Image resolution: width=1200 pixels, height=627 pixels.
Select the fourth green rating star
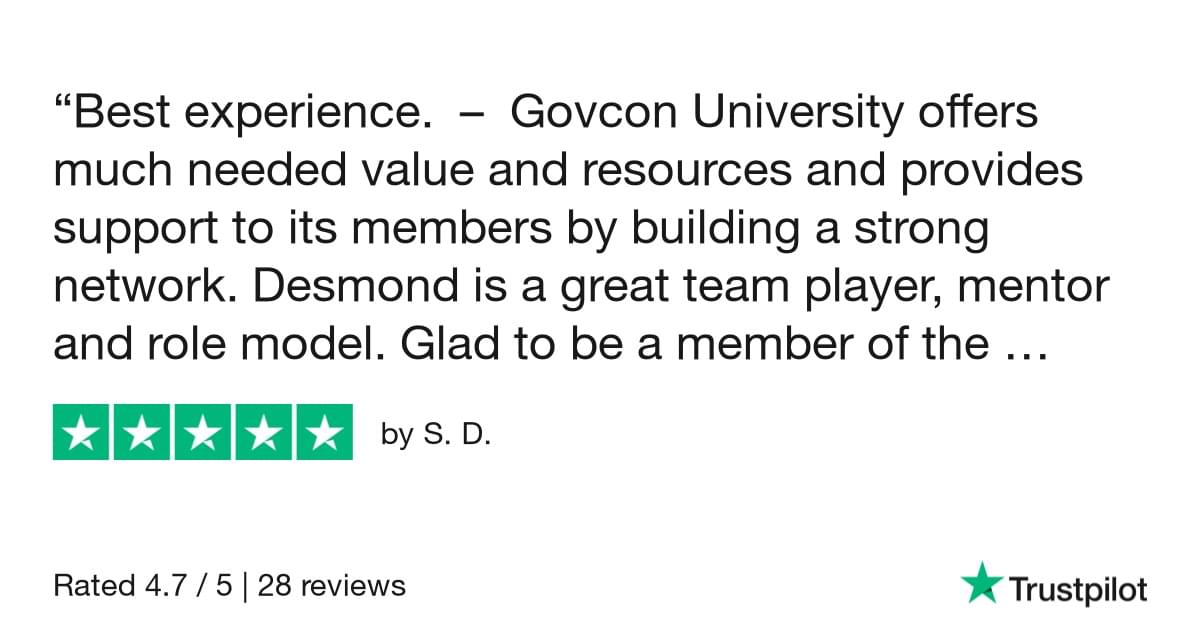263,432
